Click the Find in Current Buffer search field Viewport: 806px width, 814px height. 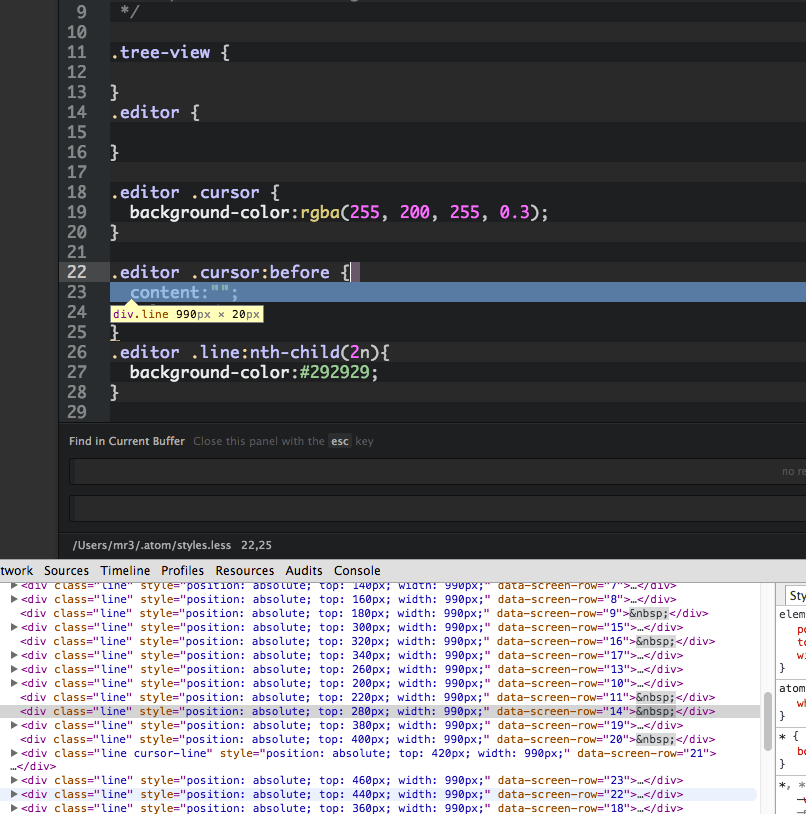tap(430, 471)
